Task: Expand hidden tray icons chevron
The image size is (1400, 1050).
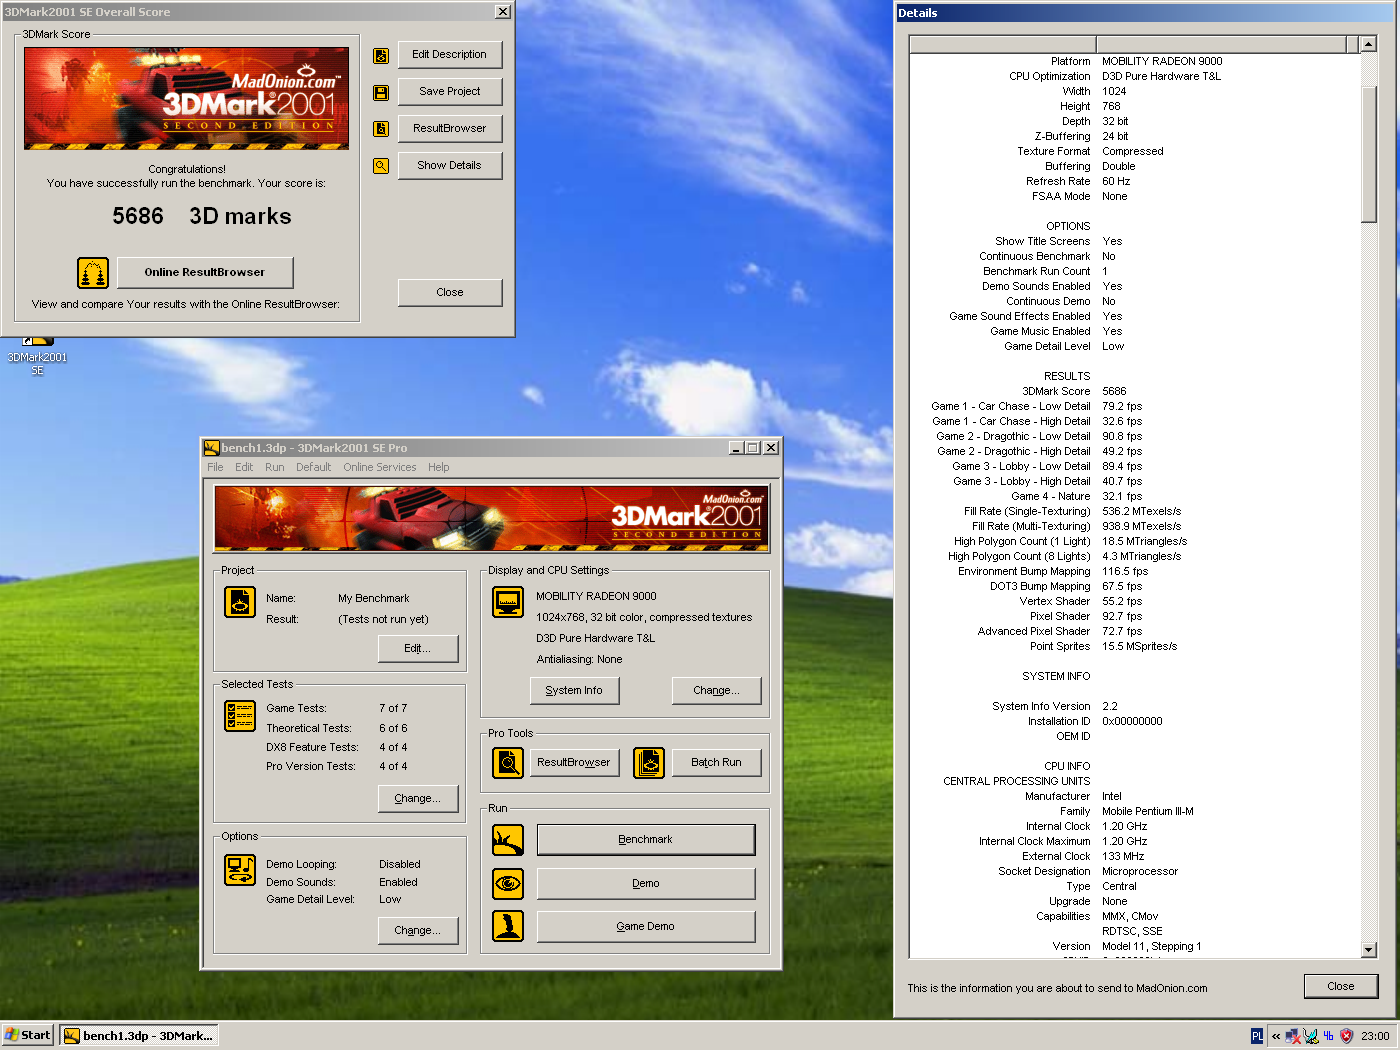Action: point(1276,1036)
